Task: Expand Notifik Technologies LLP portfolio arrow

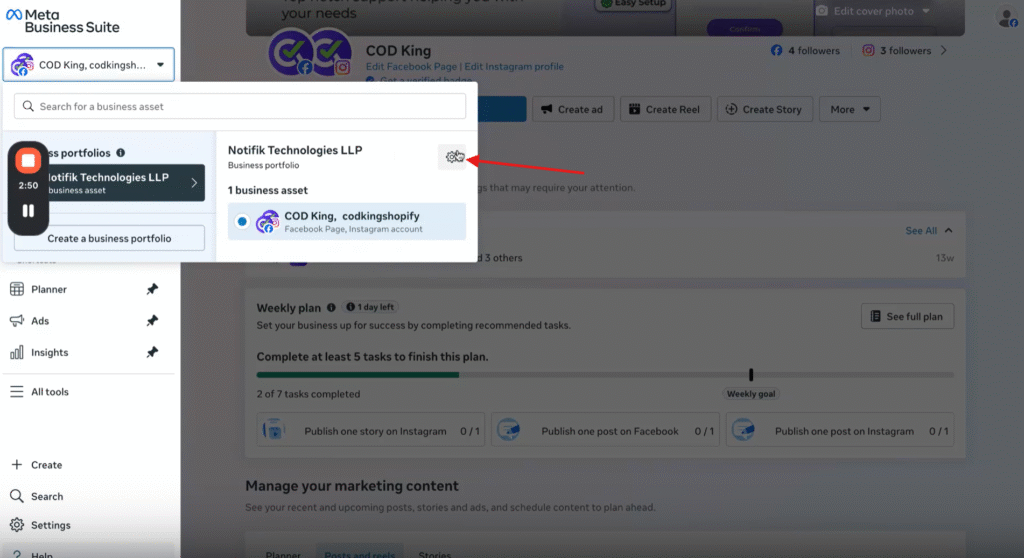Action: click(194, 183)
